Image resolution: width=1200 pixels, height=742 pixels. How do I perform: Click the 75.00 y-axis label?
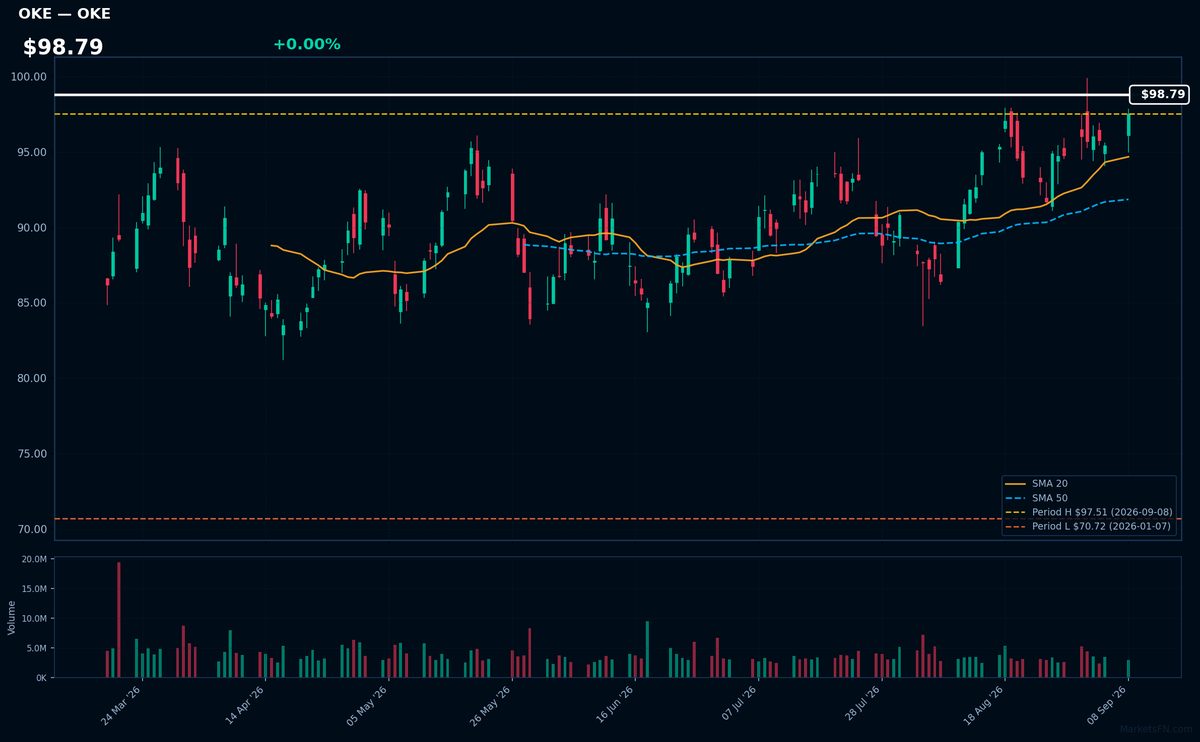click(x=33, y=454)
